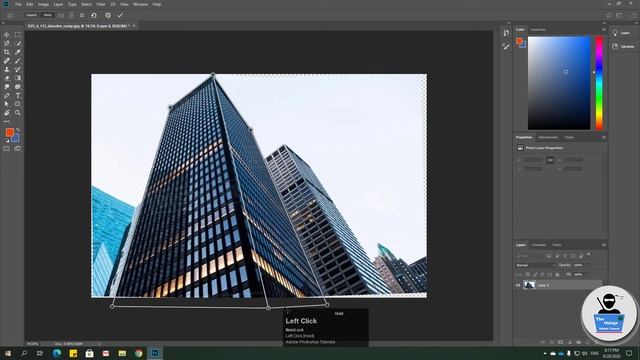640x360 pixels.
Task: Open the File menu
Action: [x=18, y=4]
